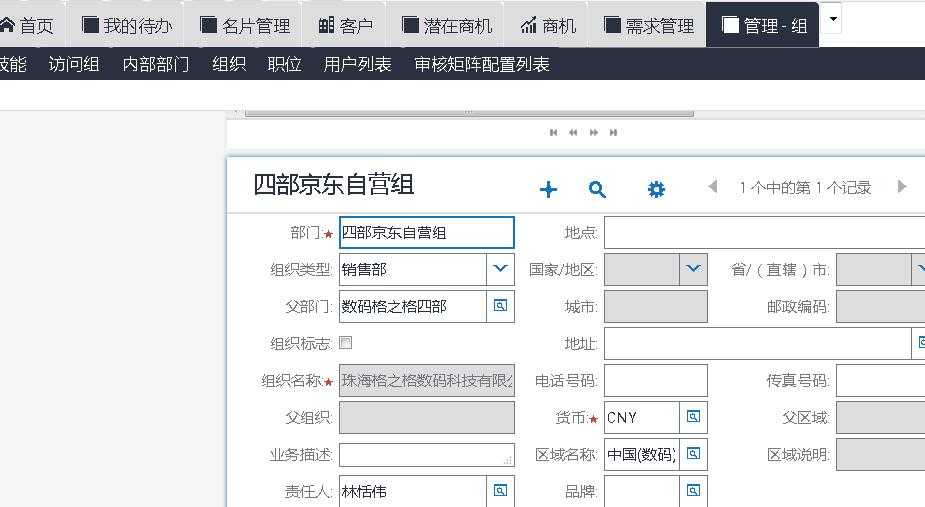Viewport: 925px width, 507px height.
Task: Open the 用户列表 submenu link
Action: [357, 64]
